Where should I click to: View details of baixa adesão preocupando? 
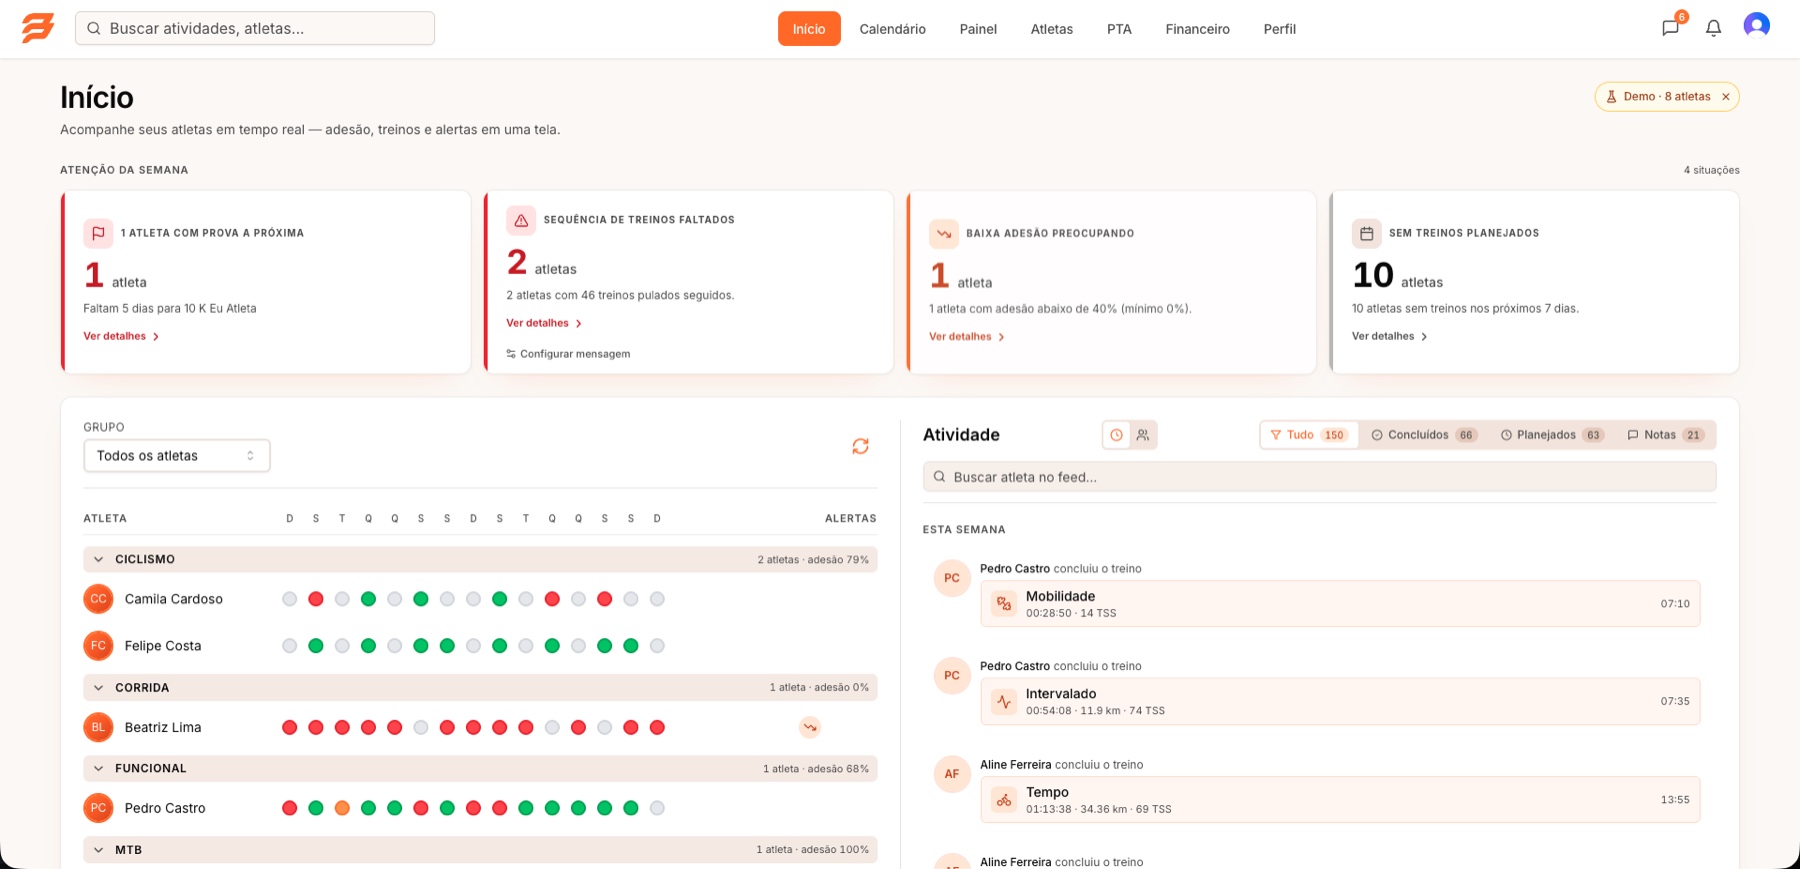[x=967, y=337]
